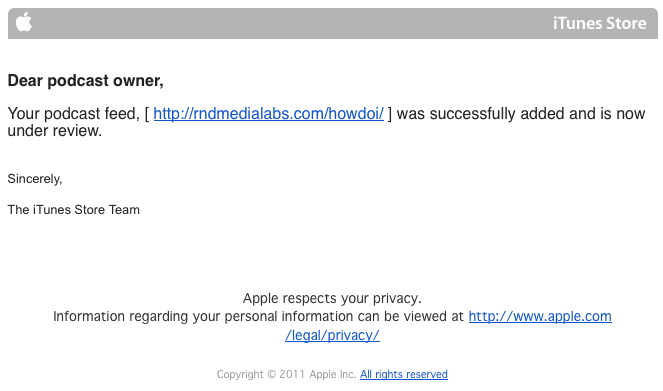Click the 'Your podcast feed,' text
The height and width of the screenshot is (391, 663).
coord(74,114)
